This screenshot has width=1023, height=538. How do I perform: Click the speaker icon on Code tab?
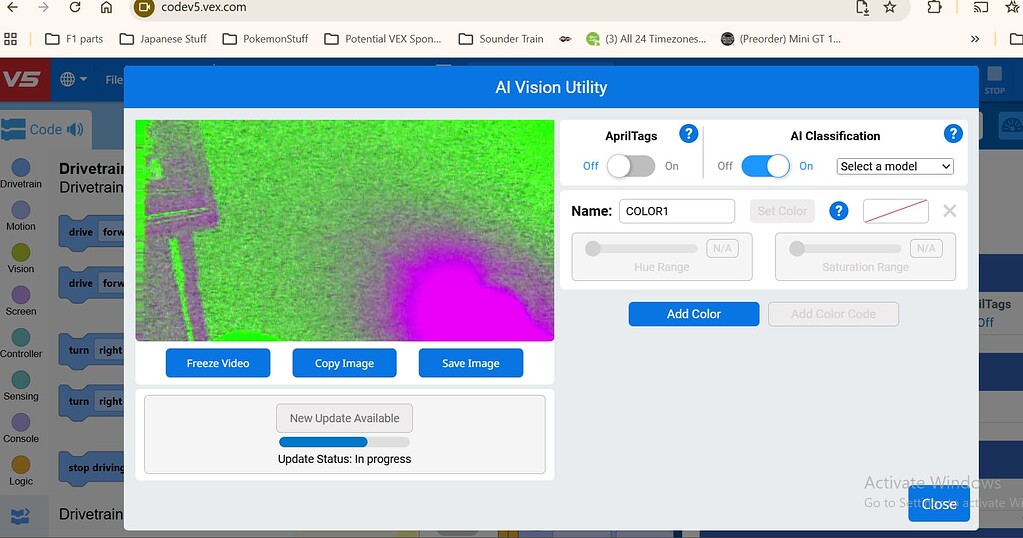75,129
